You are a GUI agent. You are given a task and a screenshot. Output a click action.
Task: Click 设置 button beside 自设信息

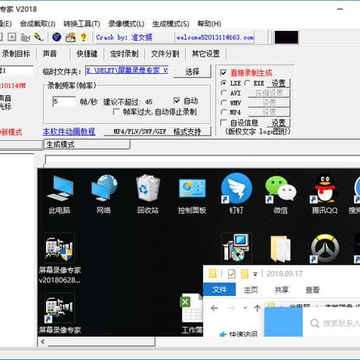click(x=279, y=122)
